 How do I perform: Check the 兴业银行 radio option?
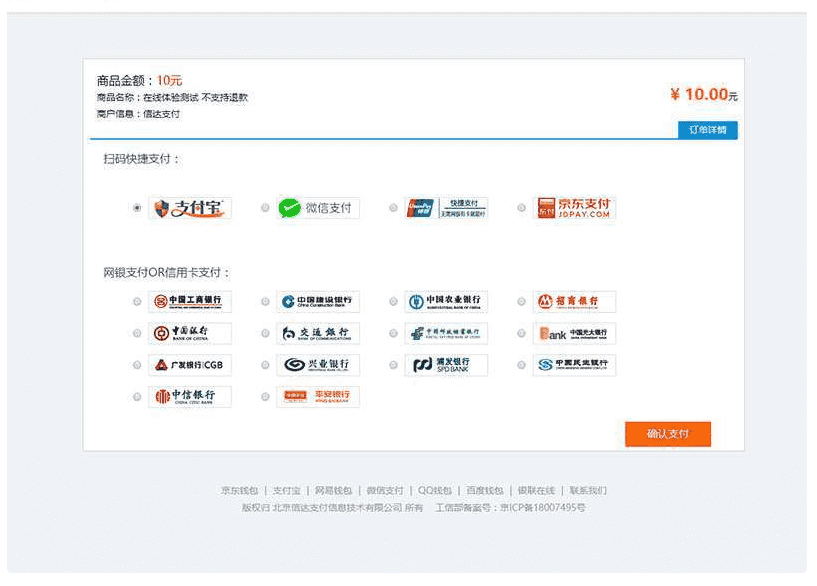(265, 365)
